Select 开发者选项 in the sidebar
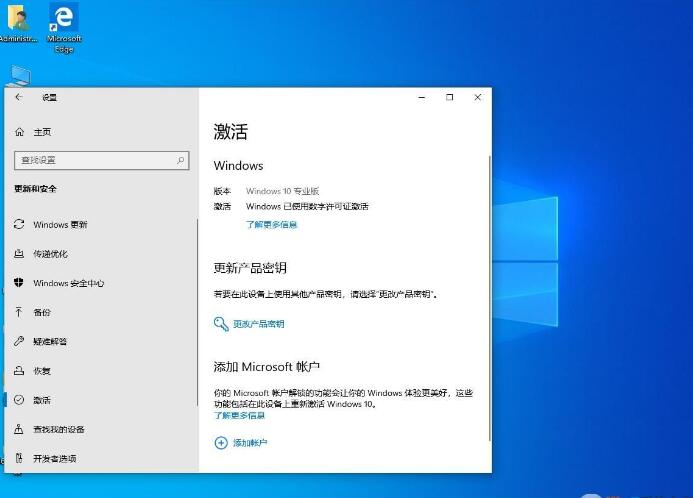This screenshot has width=693, height=498. click(102, 458)
